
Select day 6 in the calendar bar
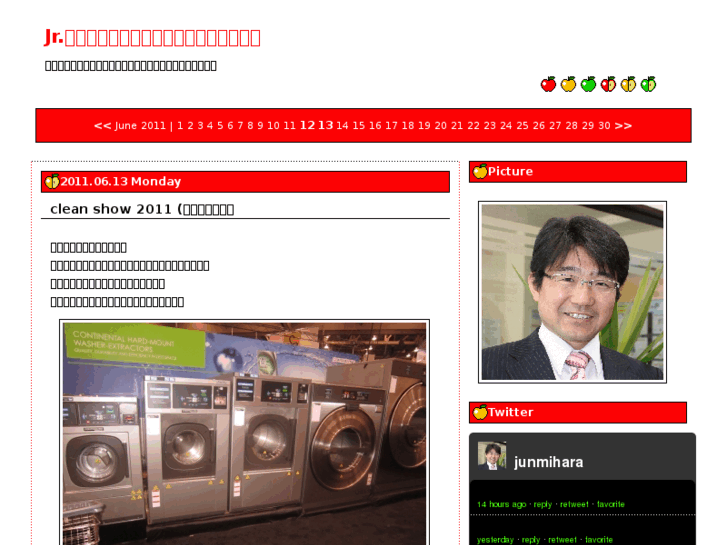point(230,126)
